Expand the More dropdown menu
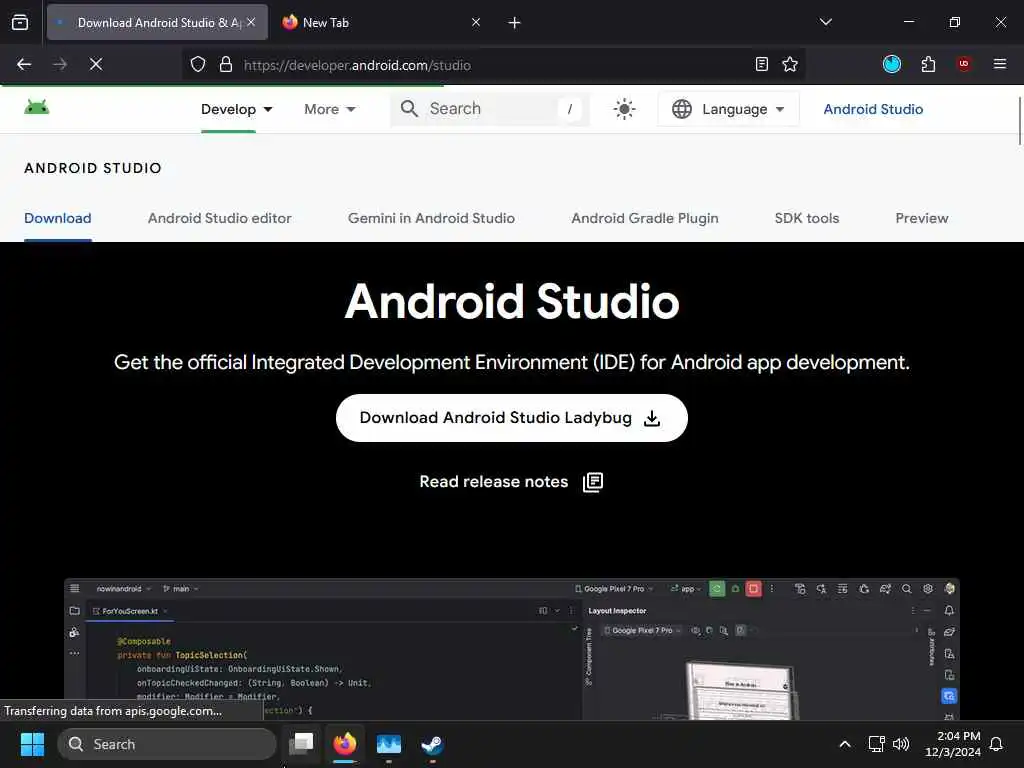 coord(330,109)
